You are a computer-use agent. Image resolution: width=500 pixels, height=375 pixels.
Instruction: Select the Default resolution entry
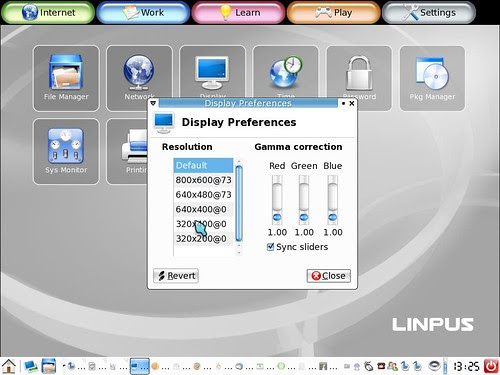tap(203, 165)
